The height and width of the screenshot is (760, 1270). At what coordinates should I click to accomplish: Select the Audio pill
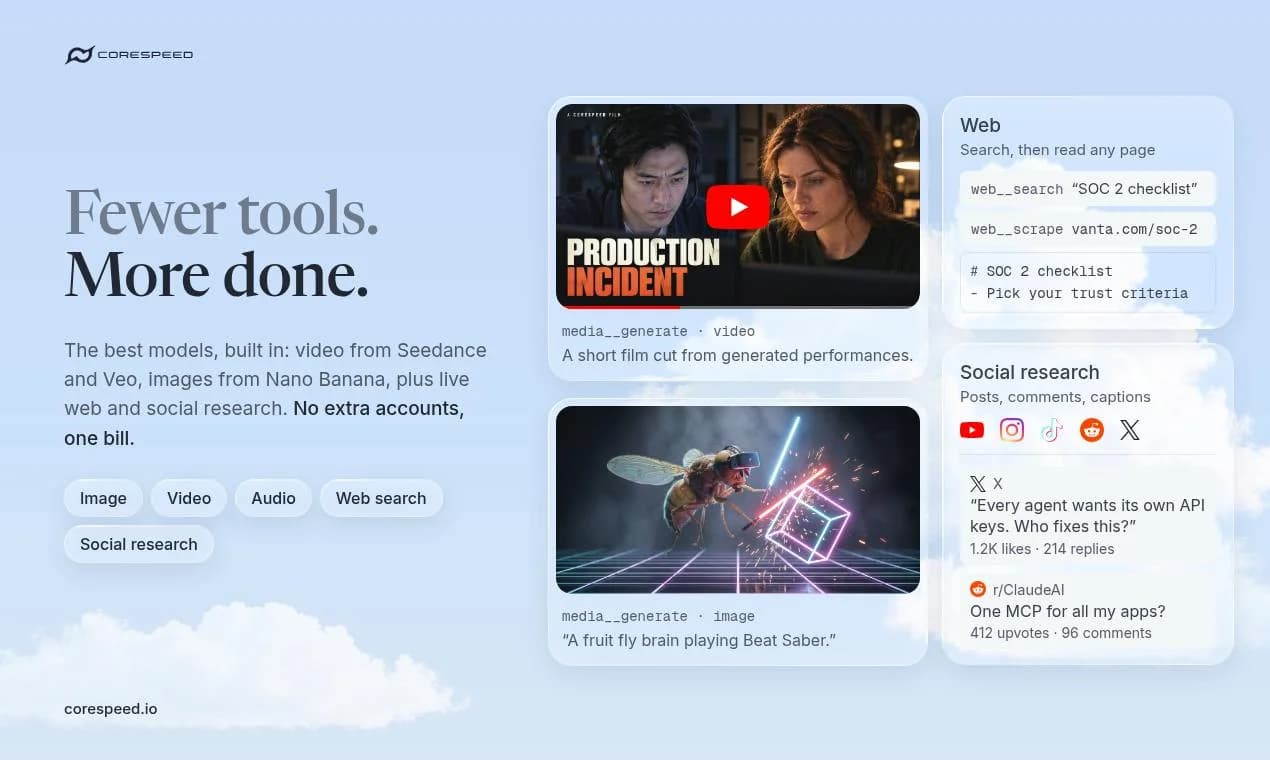tap(273, 498)
